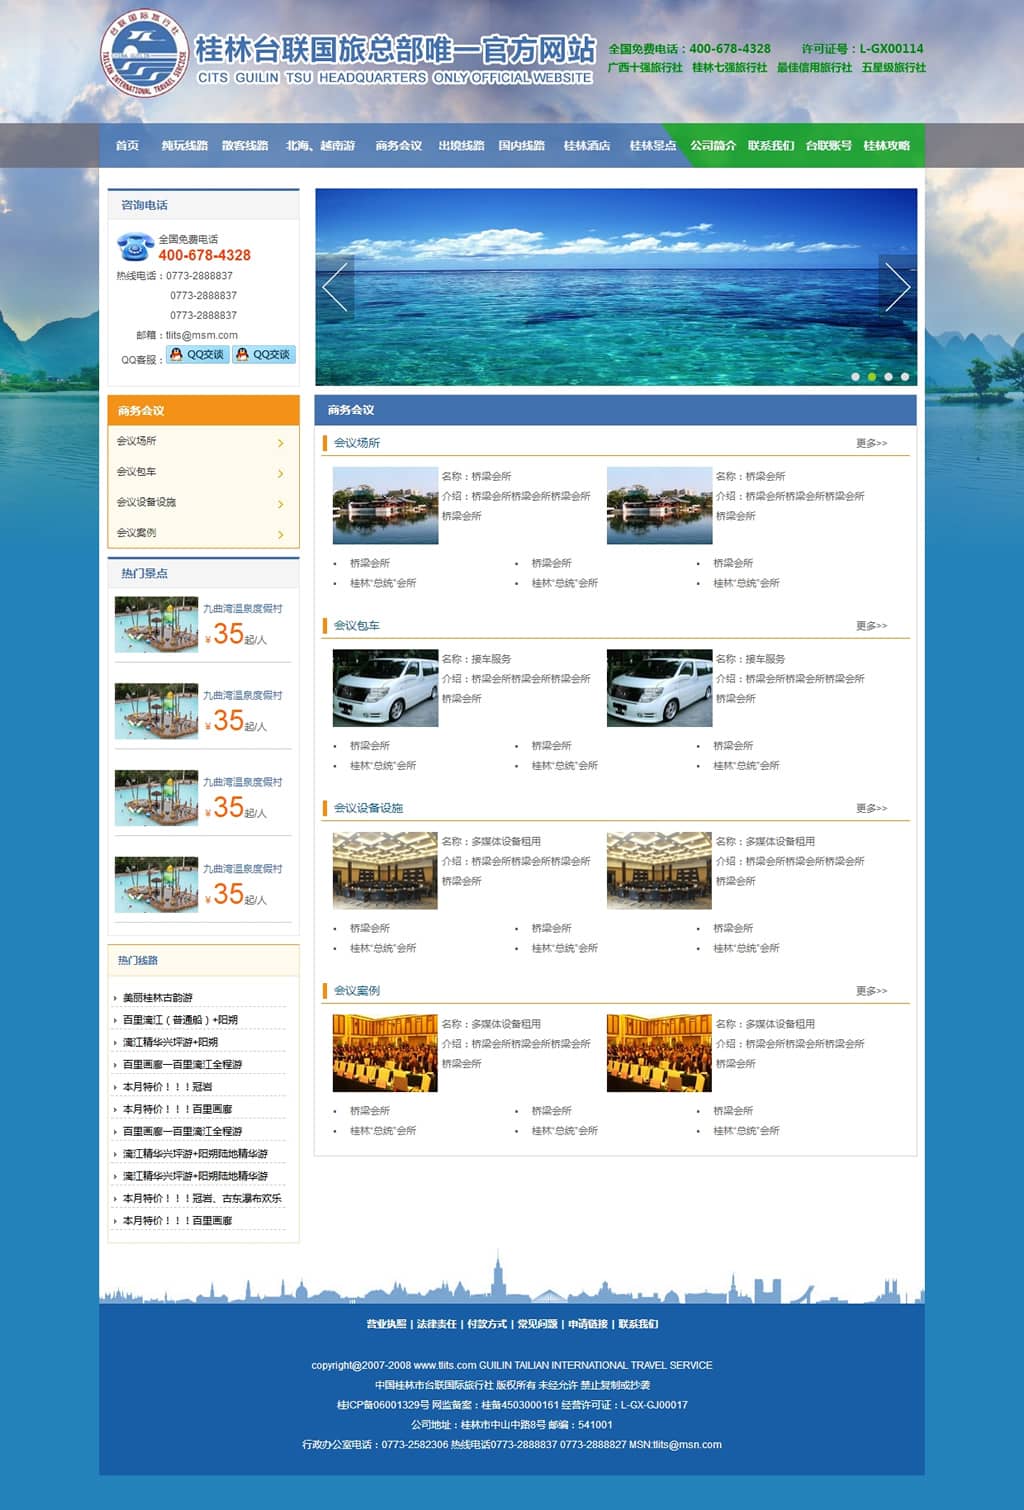This screenshot has width=1024, height=1510.
Task: Open 桂林酒店 in the navigation bar
Action: [586, 146]
